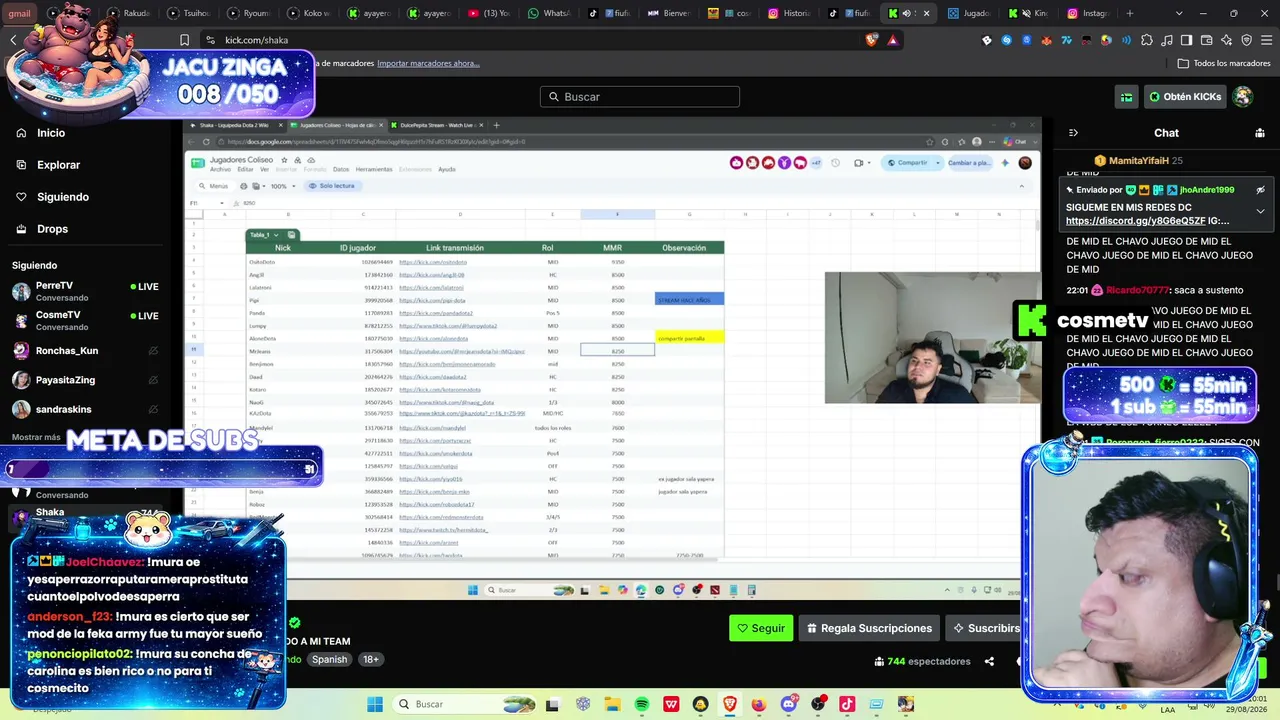Open OBS Studio from the taskbar
Viewport: 1280px width, 720px height.
coord(818,704)
